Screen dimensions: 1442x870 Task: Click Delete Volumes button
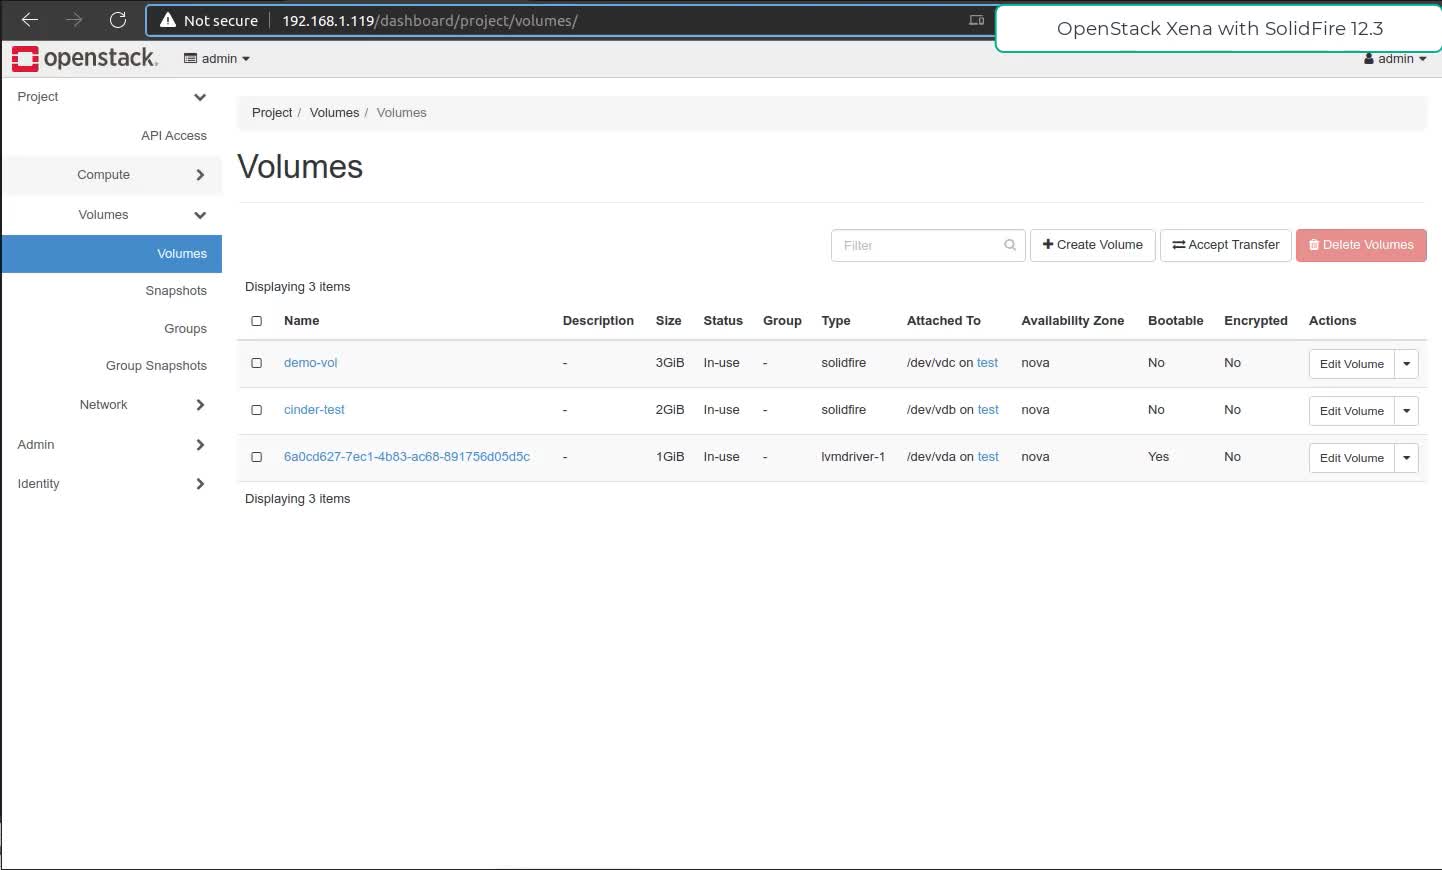[x=1361, y=245]
